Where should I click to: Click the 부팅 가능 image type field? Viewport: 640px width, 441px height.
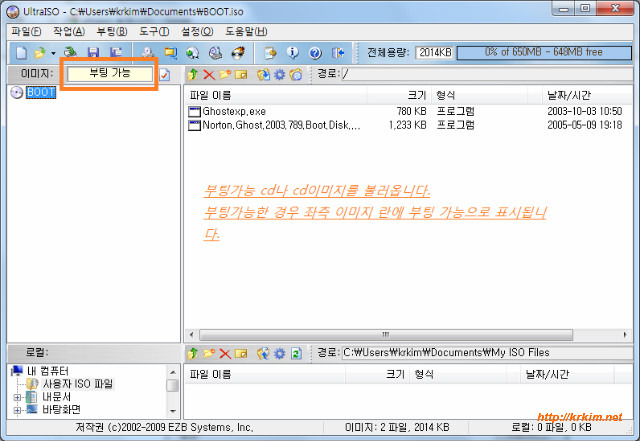click(110, 74)
